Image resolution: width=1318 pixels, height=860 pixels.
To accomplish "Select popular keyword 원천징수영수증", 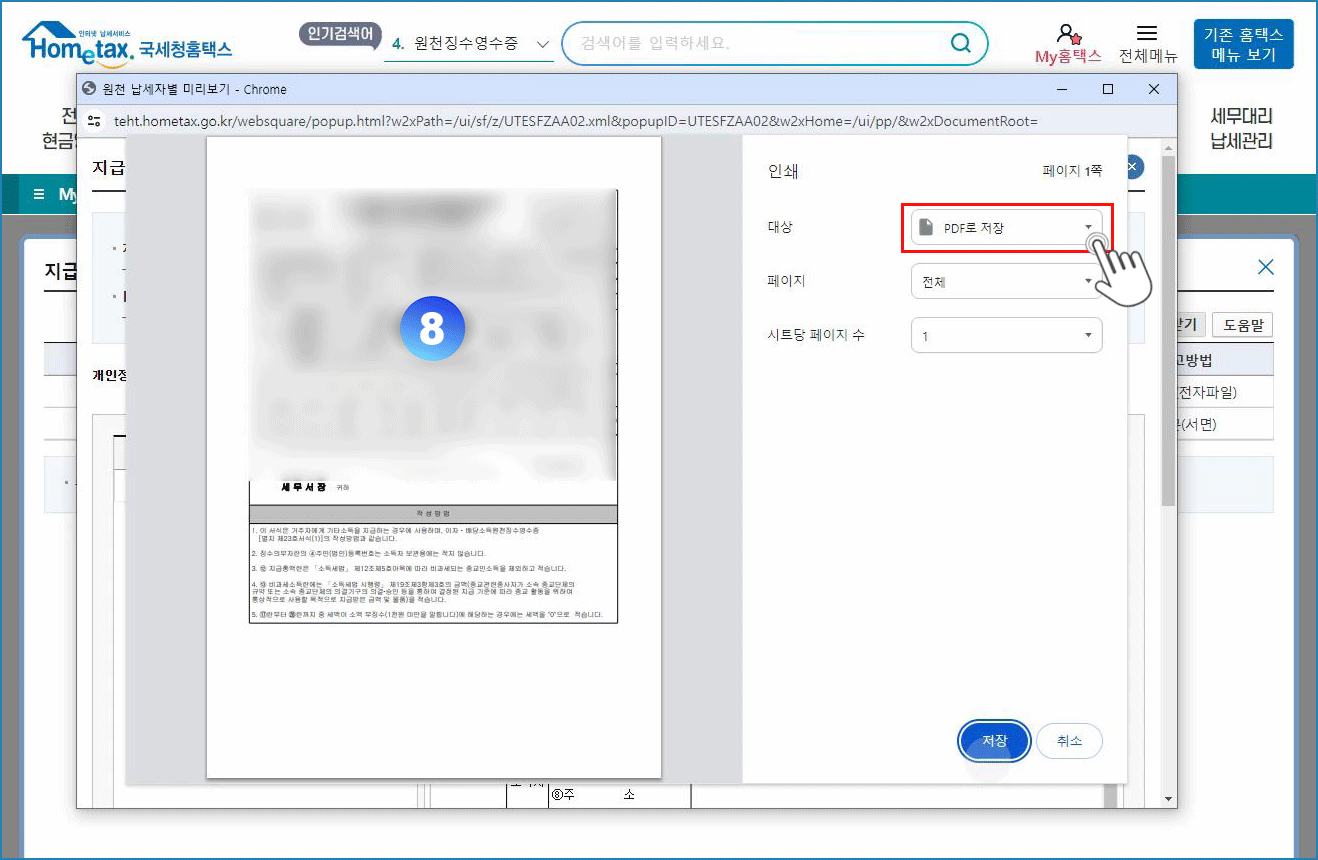I will tap(466, 44).
